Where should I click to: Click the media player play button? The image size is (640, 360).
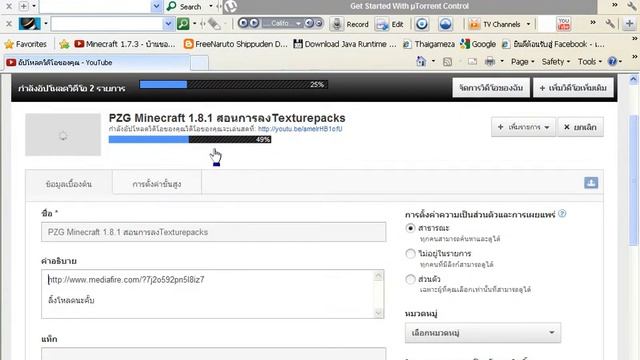(x=253, y=23)
